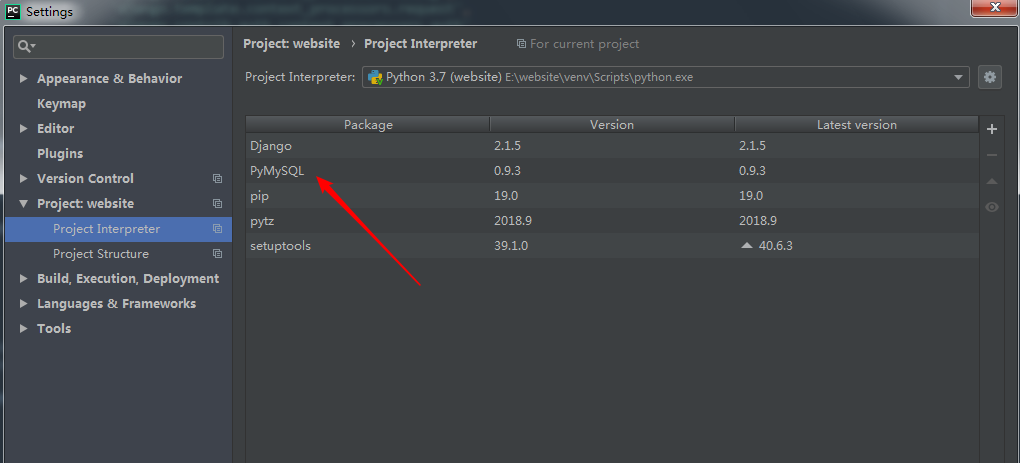Click the setuptools version 39.1.0 cell
Viewport: 1020px width, 463px height.
(511, 246)
